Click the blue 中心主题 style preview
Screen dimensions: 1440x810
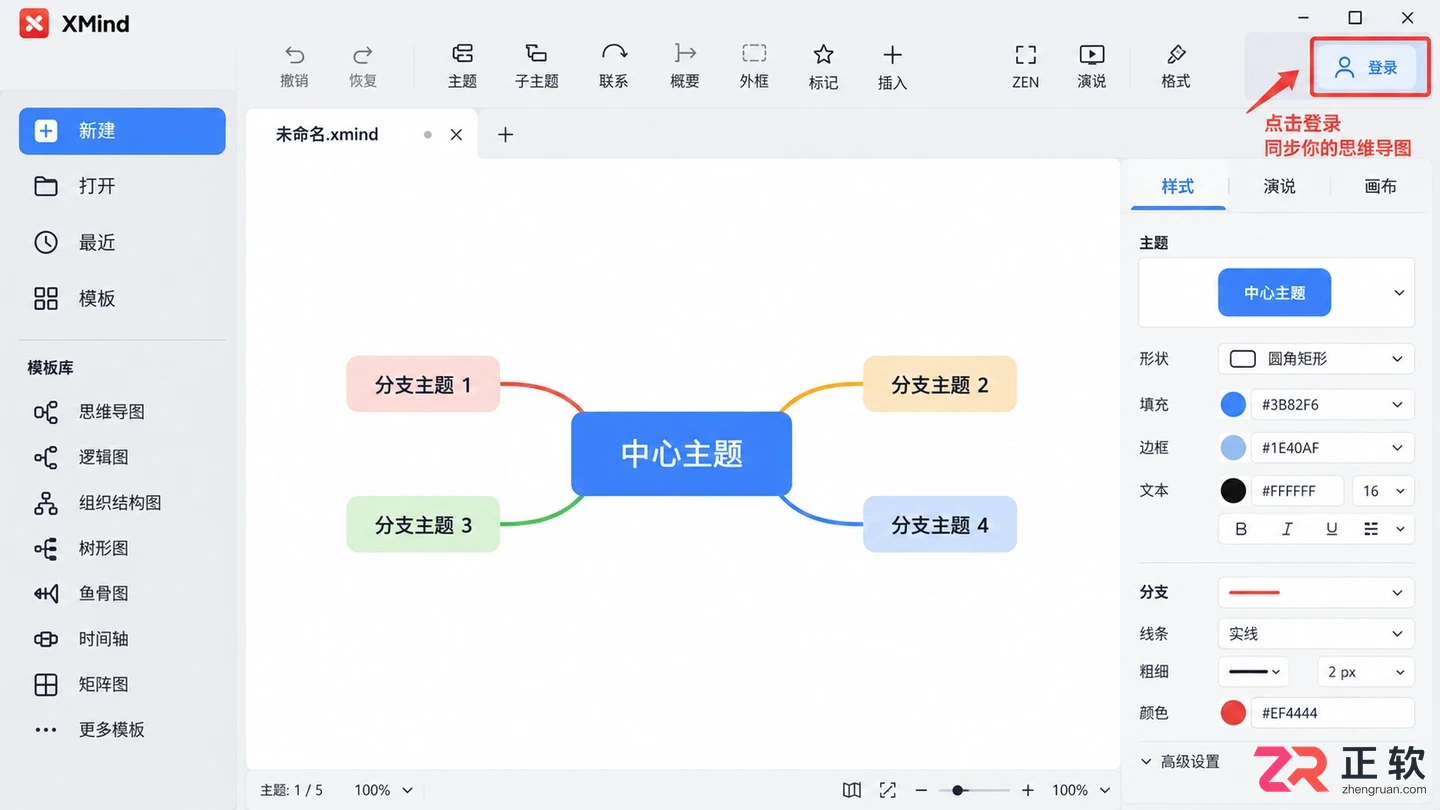point(1274,293)
